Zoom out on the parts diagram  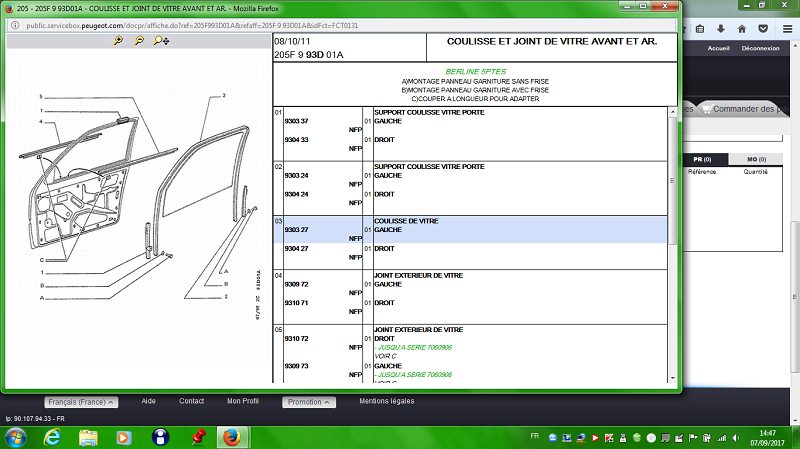pyautogui.click(x=139, y=40)
